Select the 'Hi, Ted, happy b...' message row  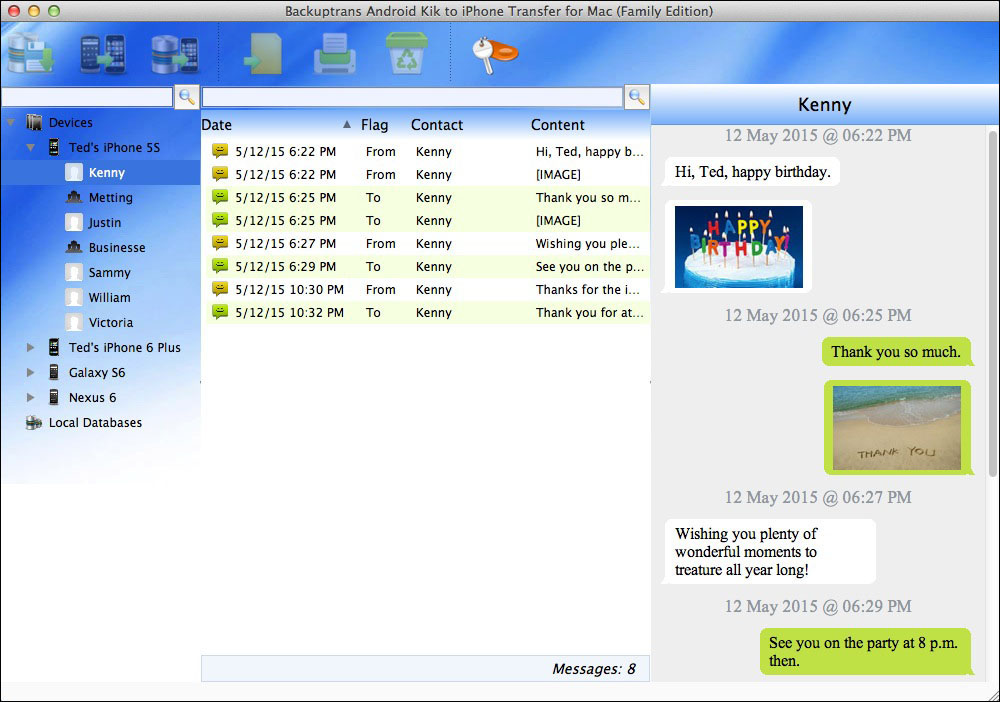[425, 151]
